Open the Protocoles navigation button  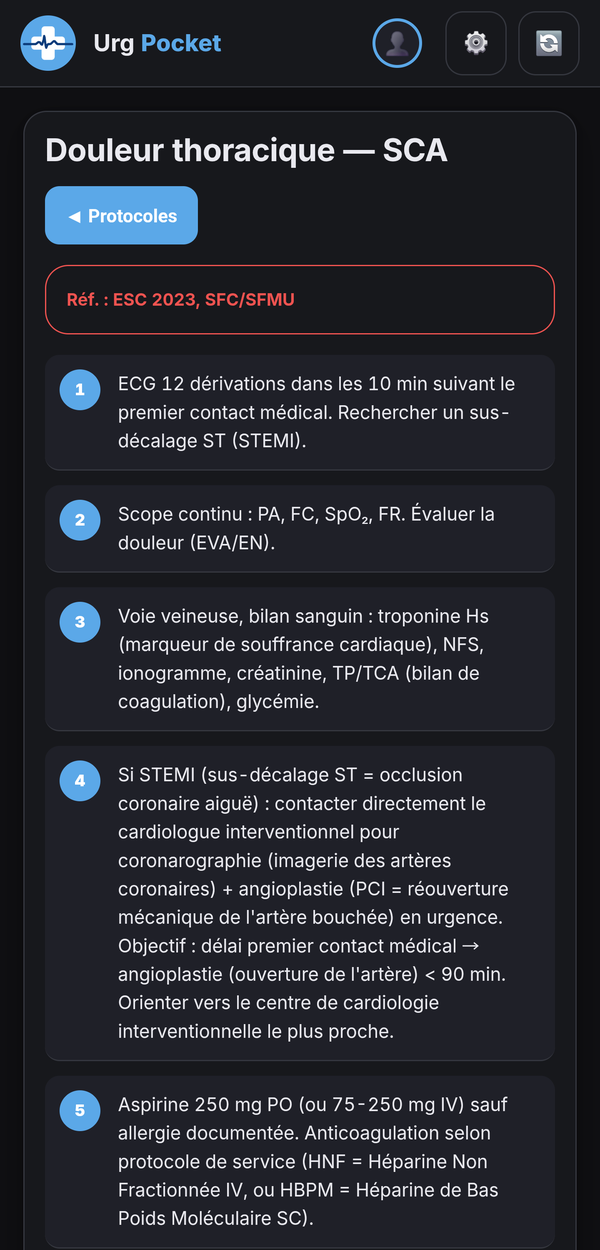(x=121, y=215)
